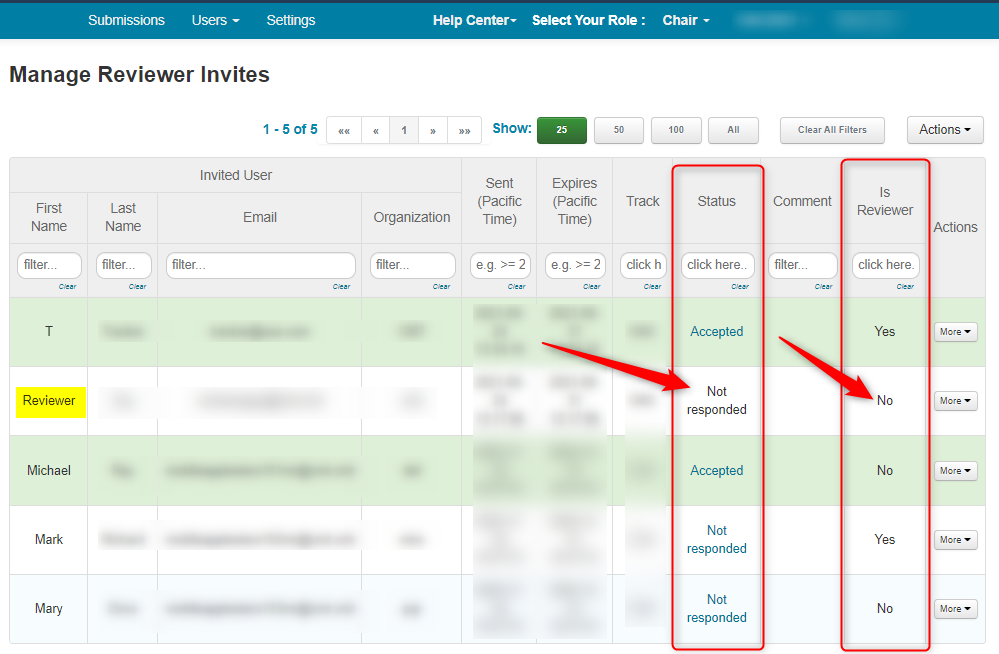Clear the Sent time filter
Viewport: 999px width, 654px height.
point(516,287)
